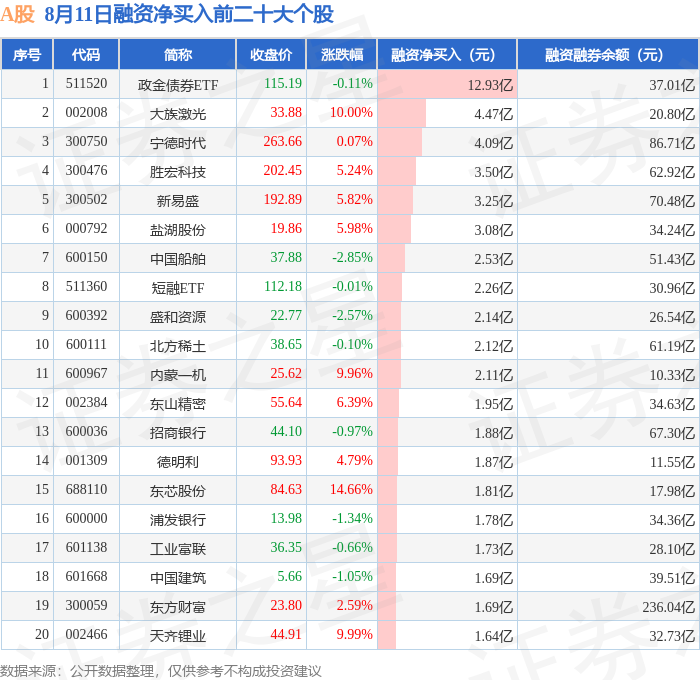Select the stock name 宁德时代
700x680 pixels.
pos(178,143)
